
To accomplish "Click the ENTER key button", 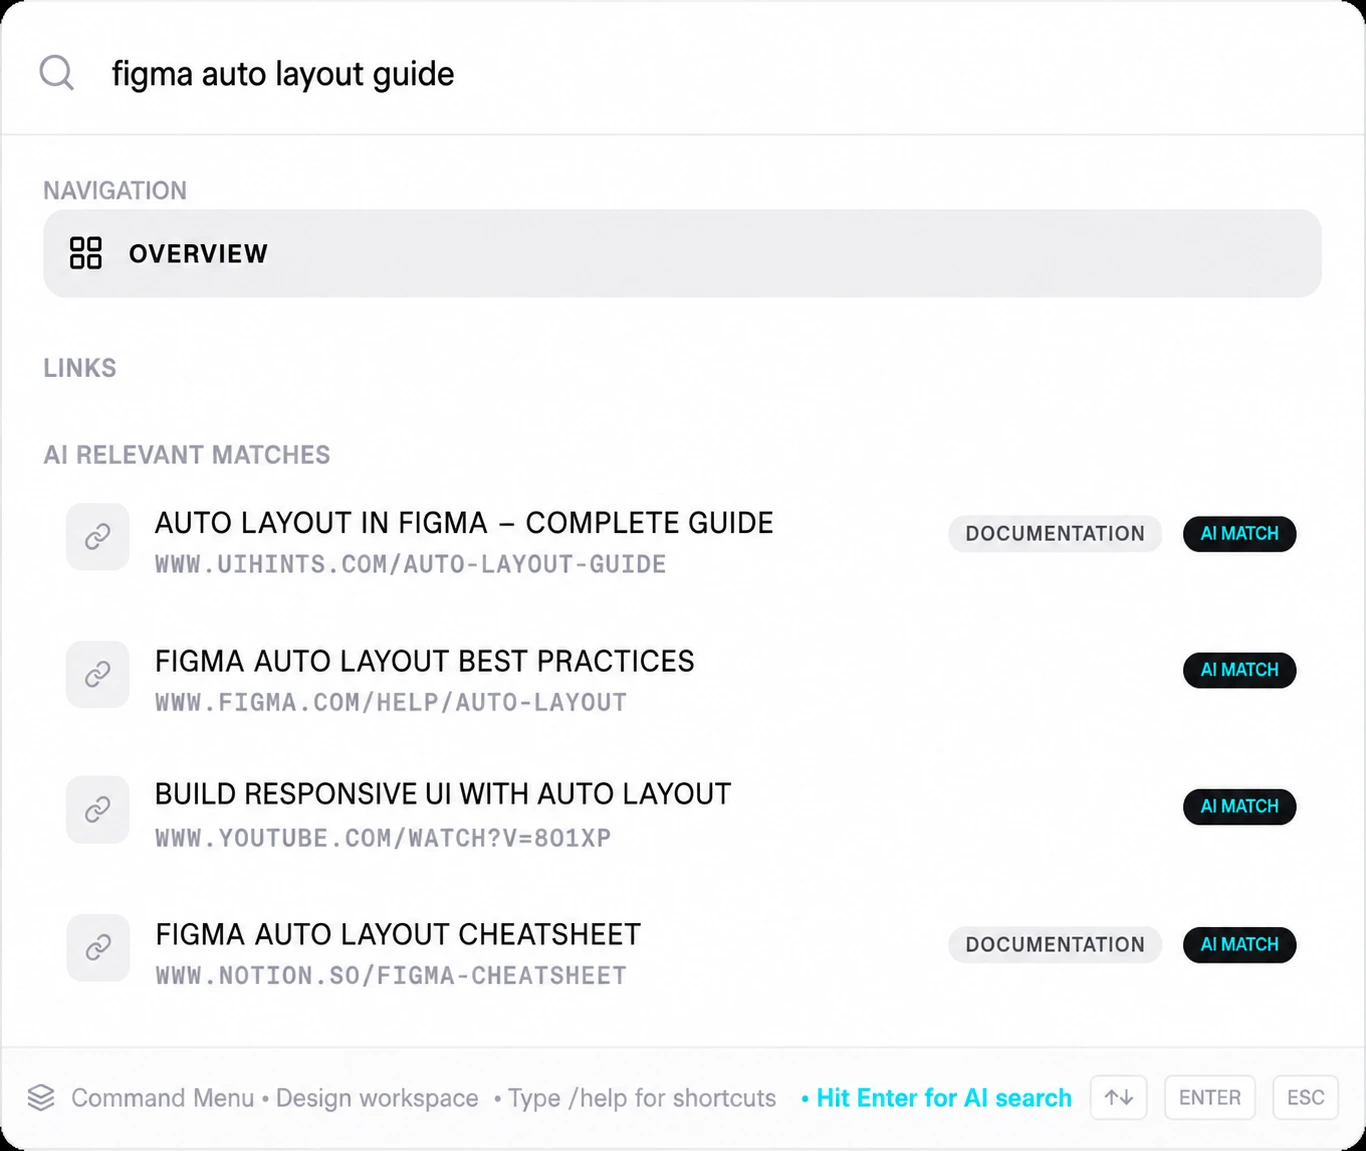I will point(1209,1098).
